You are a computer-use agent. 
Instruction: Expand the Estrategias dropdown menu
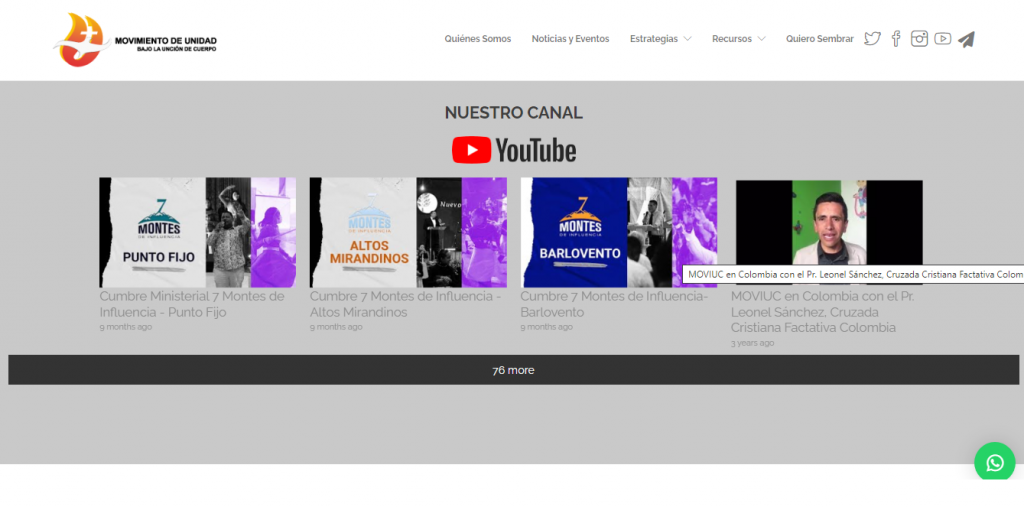coord(660,39)
